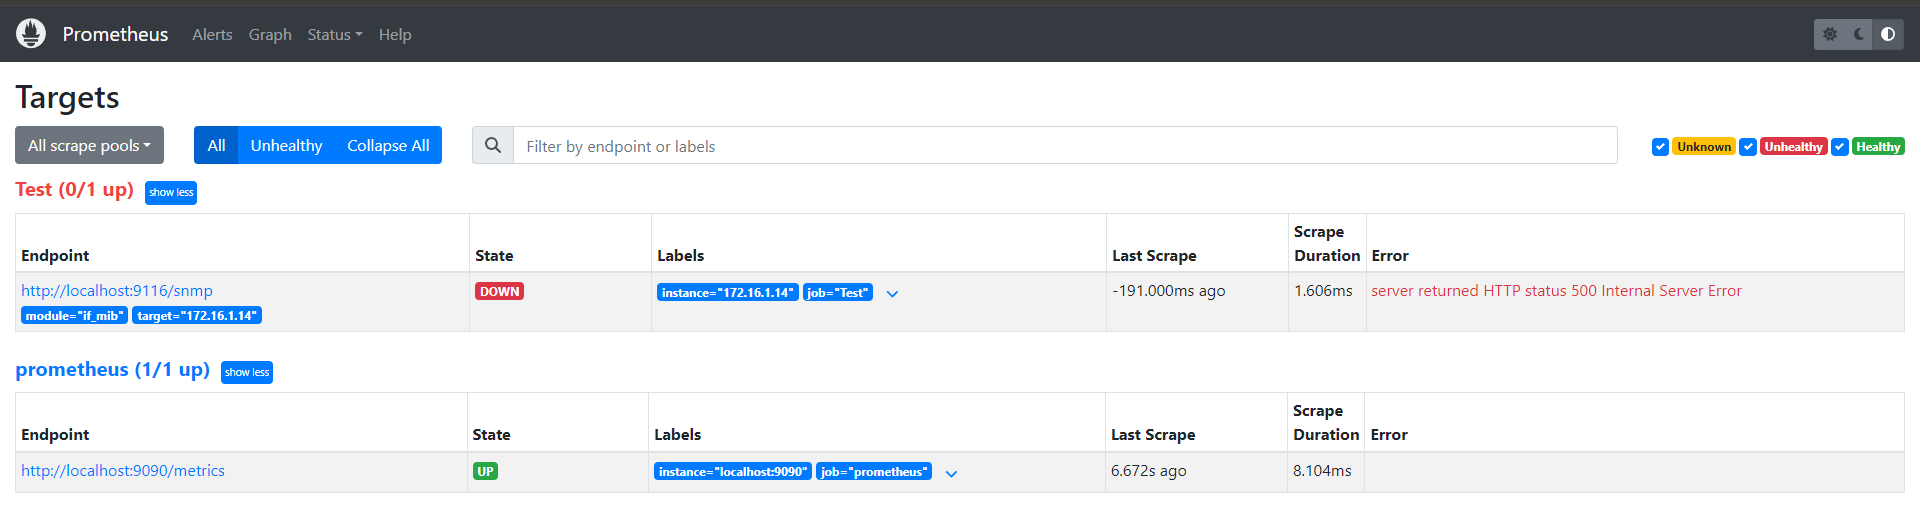Collapse Test pool with show less
Image resolution: width=1920 pixels, height=512 pixels.
click(x=171, y=193)
